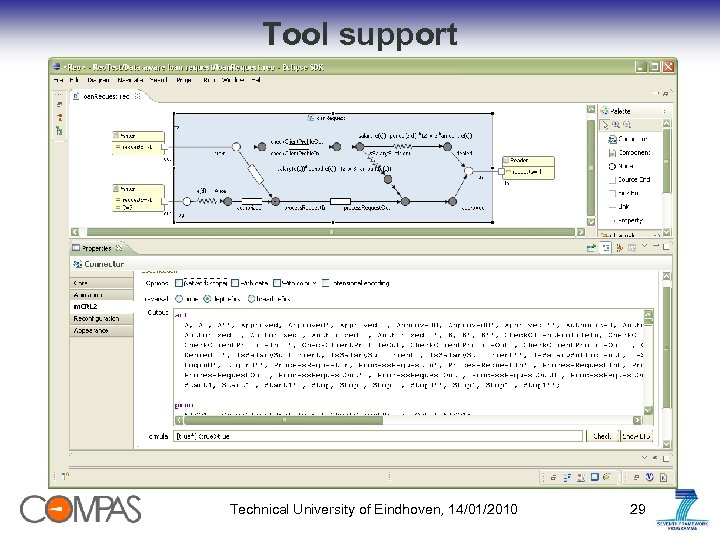
Task: Click the blue square icon in status bar
Action: coord(595,477)
